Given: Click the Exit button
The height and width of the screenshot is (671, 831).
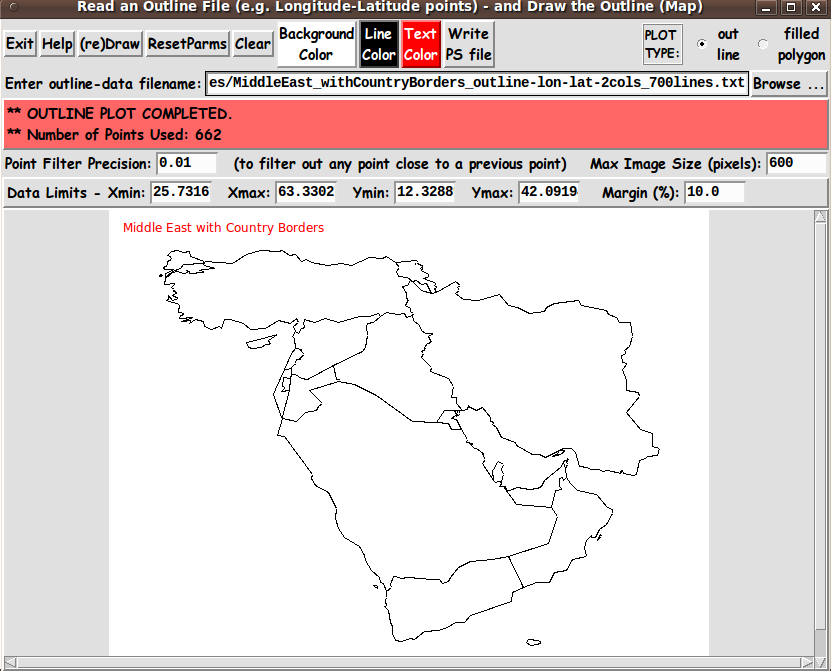Looking at the screenshot, I should click(x=20, y=44).
